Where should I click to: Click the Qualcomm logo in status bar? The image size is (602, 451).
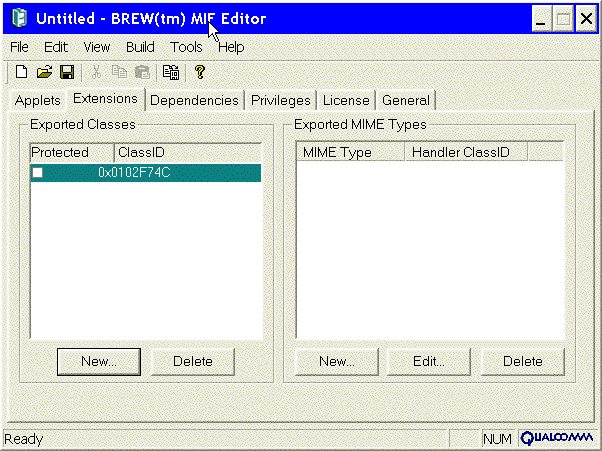(556, 438)
